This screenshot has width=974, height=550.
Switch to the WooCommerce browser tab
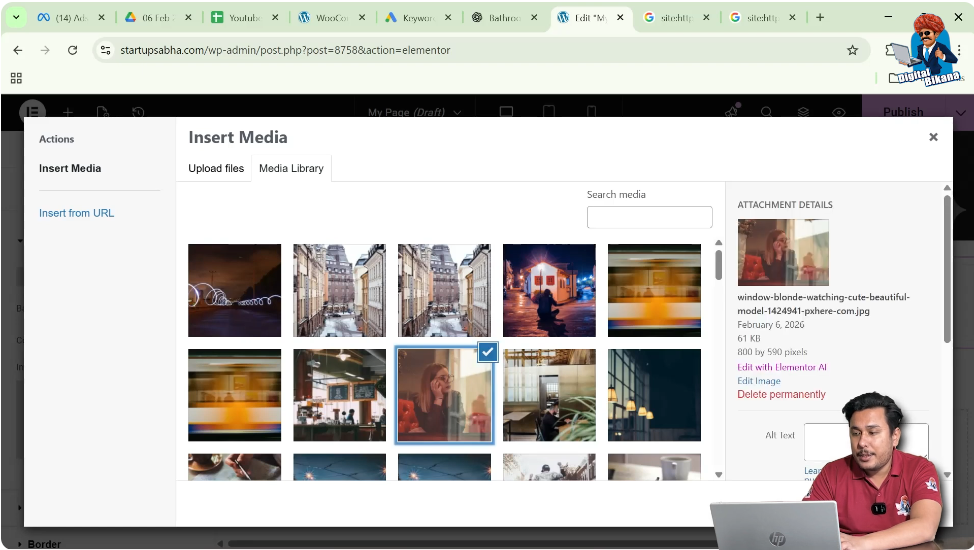click(326, 18)
